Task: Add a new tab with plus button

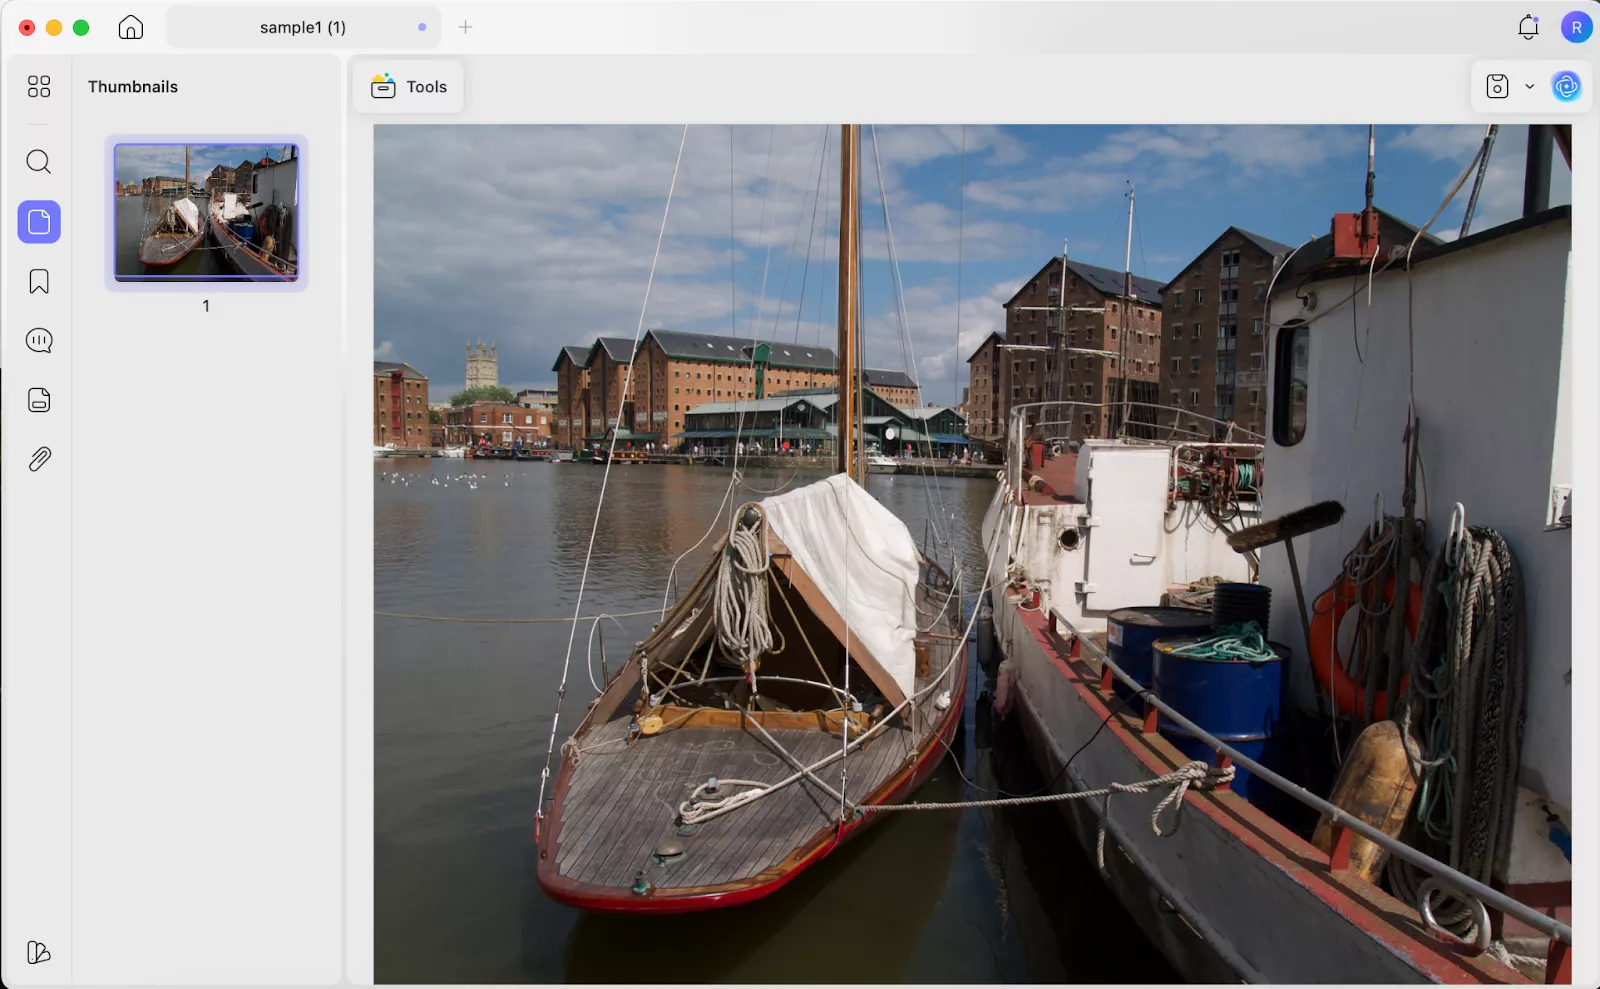Action: pyautogui.click(x=465, y=28)
